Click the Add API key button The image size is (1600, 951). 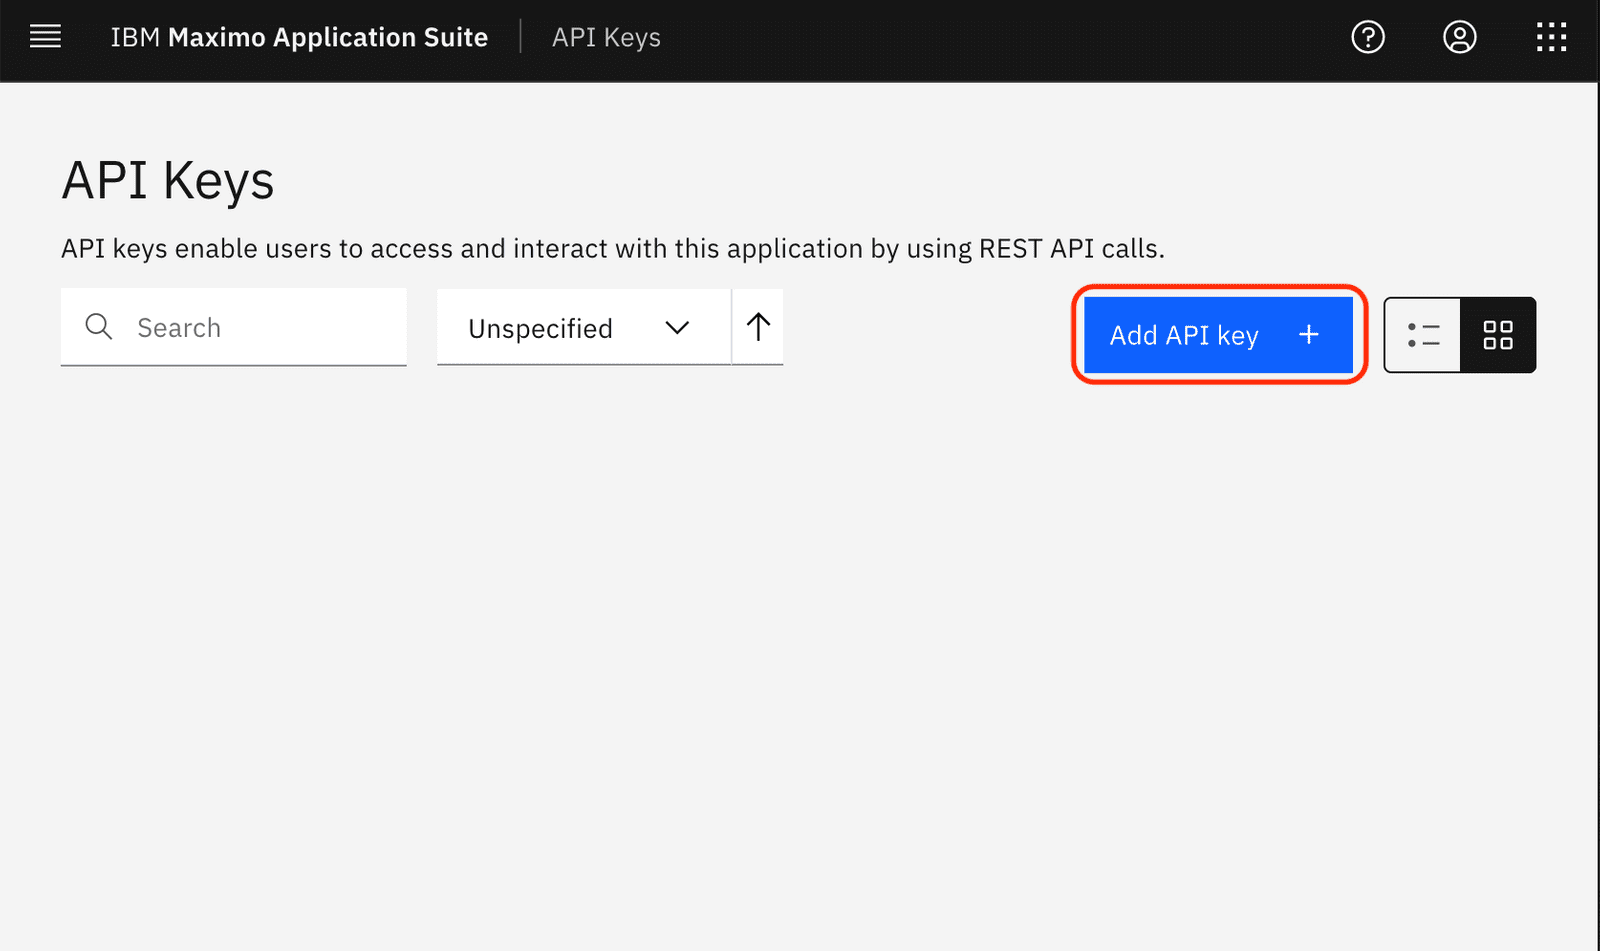[1219, 335]
